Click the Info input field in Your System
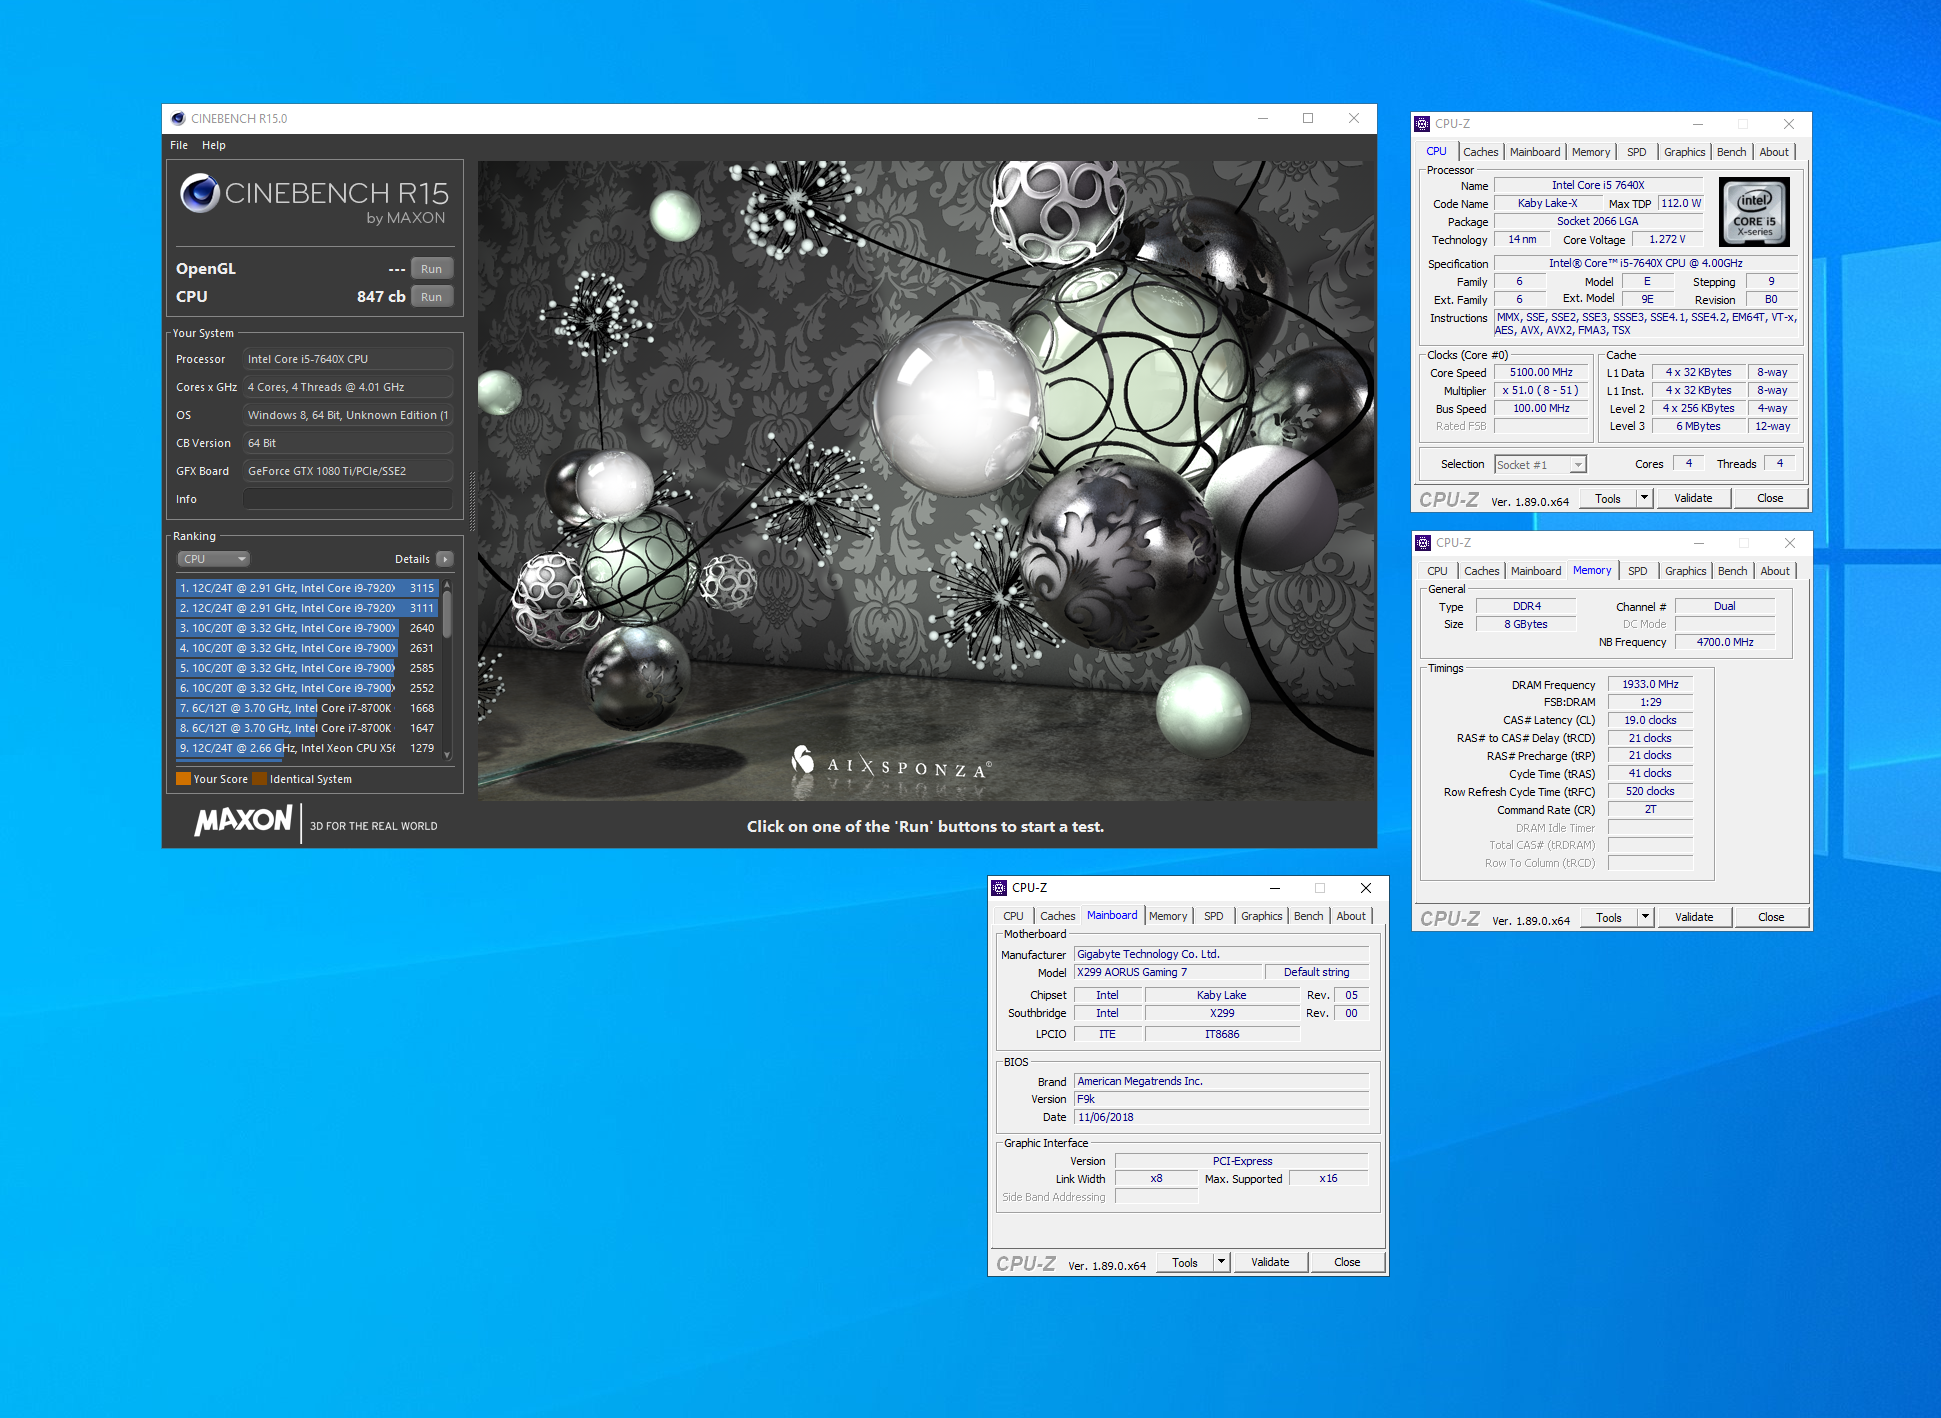 tap(348, 499)
